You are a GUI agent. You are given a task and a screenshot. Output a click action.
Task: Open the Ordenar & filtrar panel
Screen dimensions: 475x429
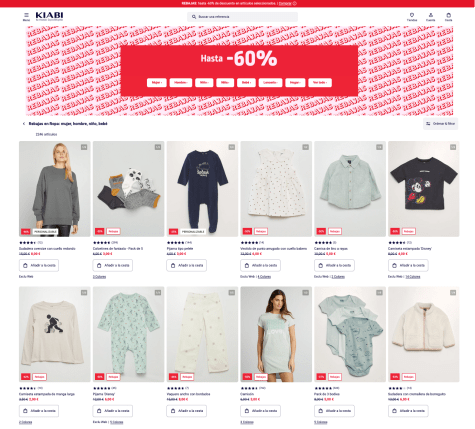pyautogui.click(x=441, y=124)
